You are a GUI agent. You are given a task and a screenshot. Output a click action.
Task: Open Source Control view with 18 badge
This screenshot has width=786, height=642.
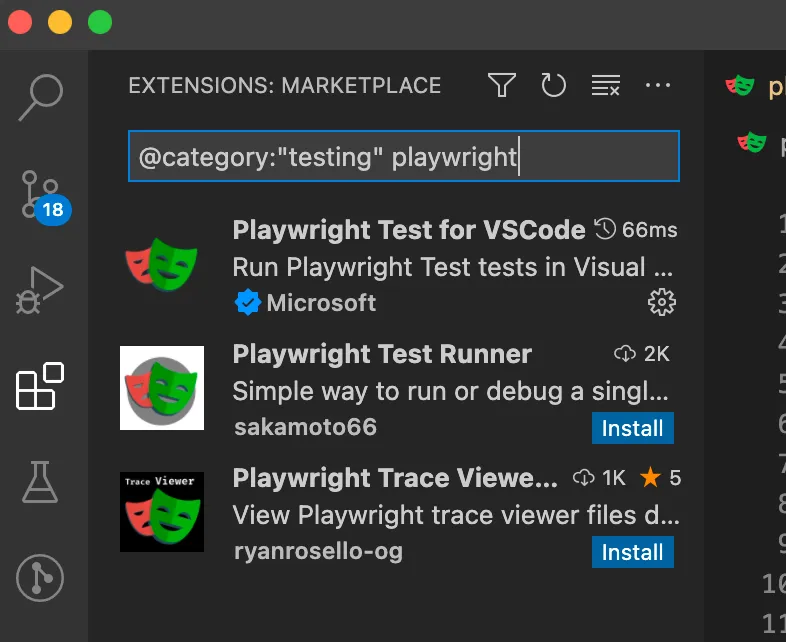point(41,194)
